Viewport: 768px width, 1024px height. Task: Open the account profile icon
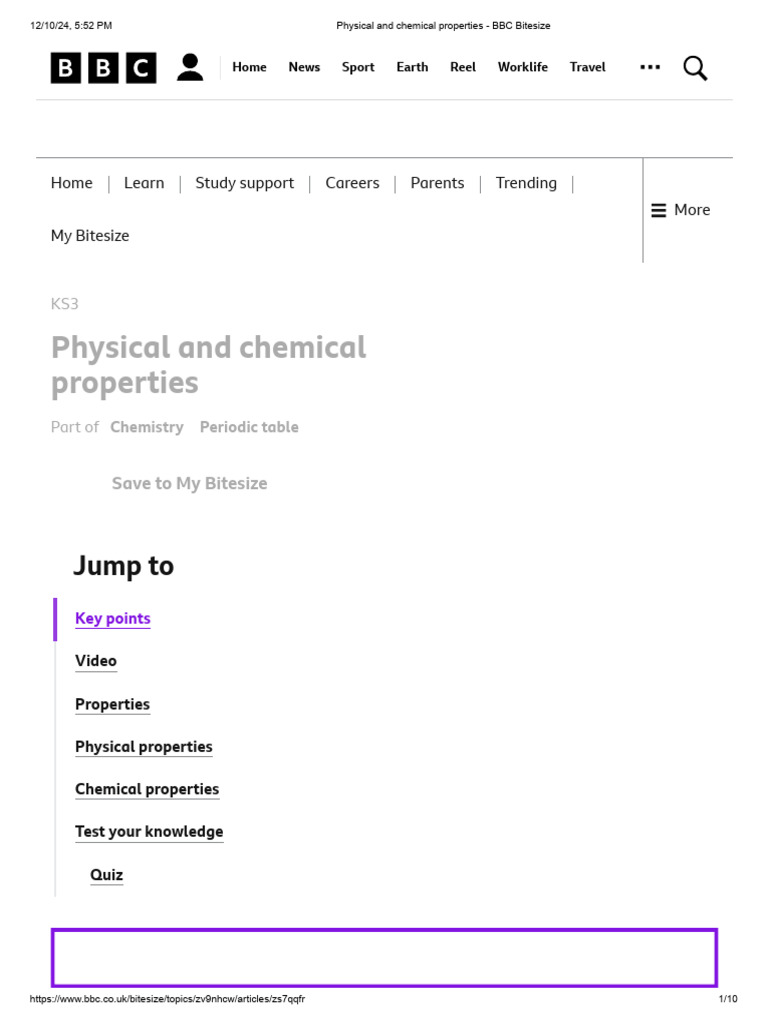[x=190, y=68]
